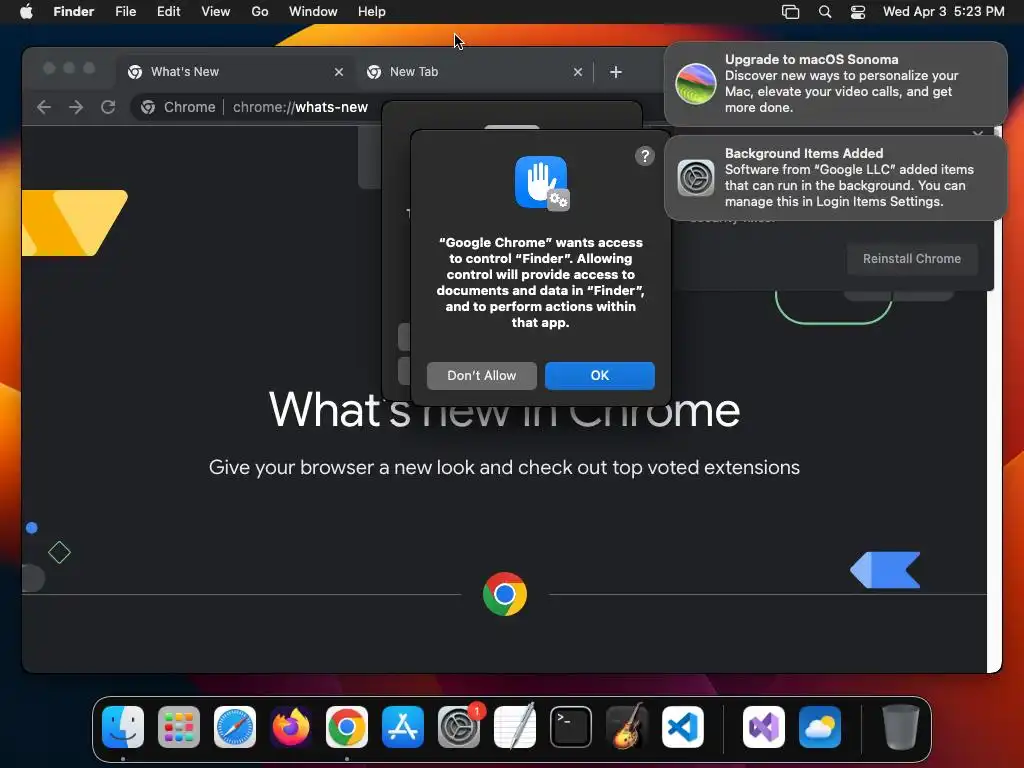
Task: Open the Edit menu
Action: point(168,12)
